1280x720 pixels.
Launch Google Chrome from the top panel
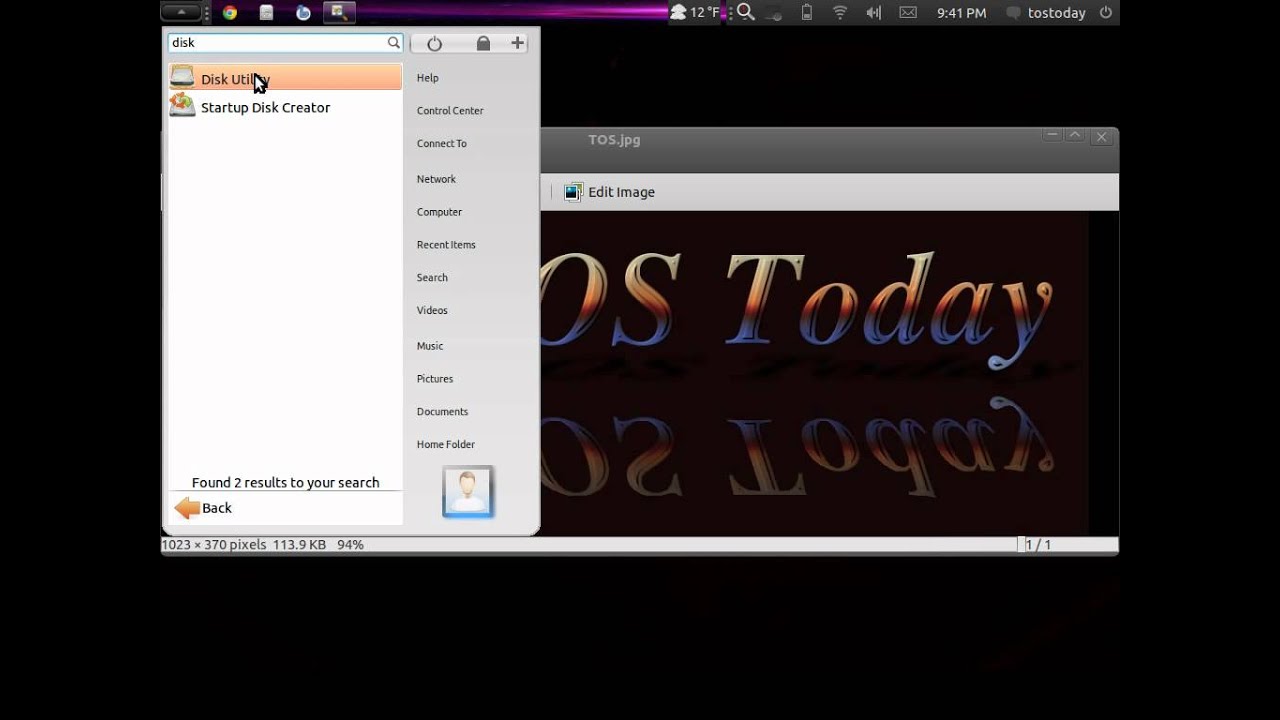click(230, 13)
